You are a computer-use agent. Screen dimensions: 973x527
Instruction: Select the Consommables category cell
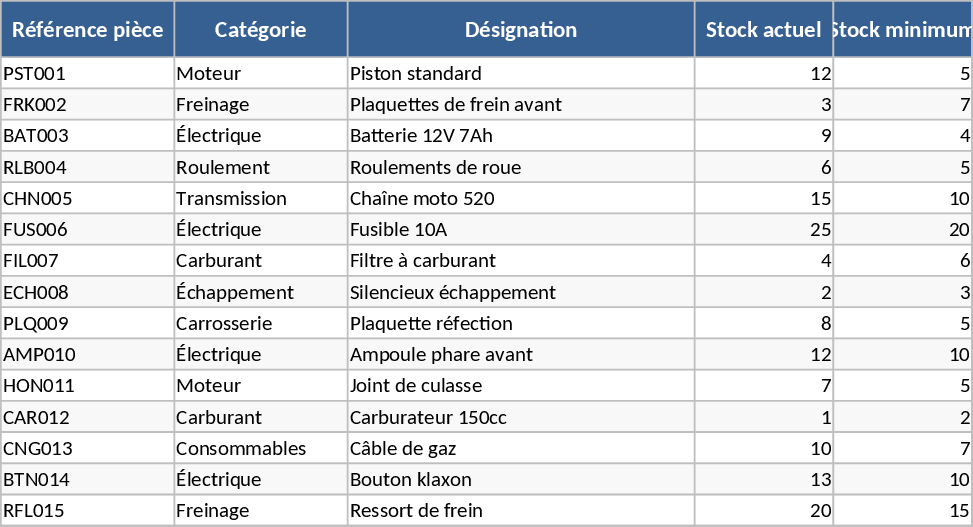tap(260, 449)
